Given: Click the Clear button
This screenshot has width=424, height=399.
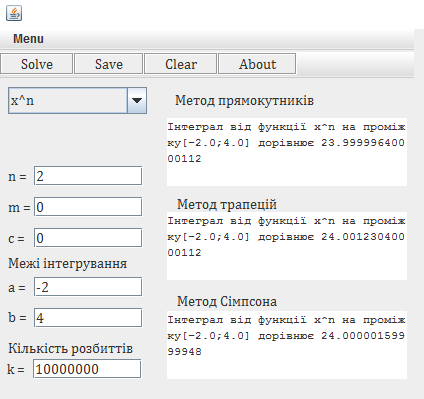Looking at the screenshot, I should [x=181, y=64].
